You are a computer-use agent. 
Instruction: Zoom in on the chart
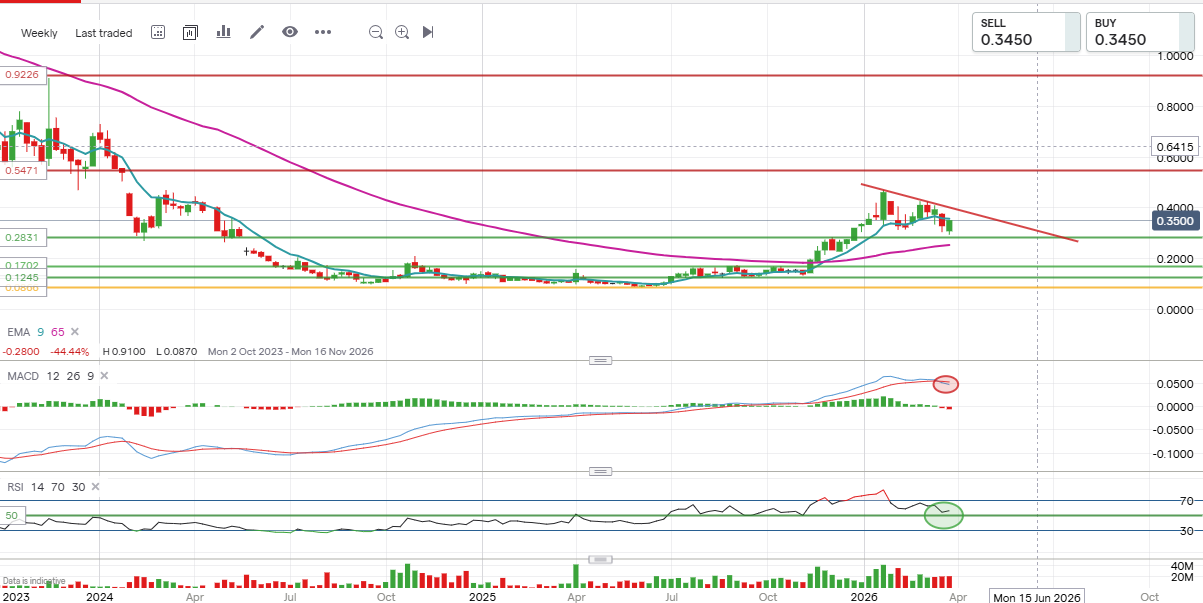click(402, 32)
